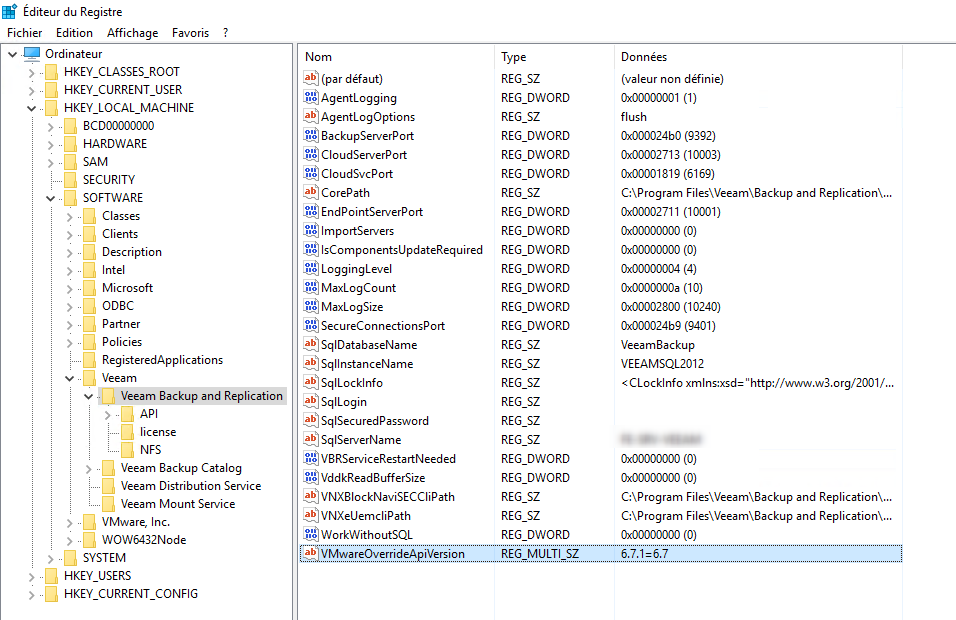
Task: Open the ? help menu
Action: click(x=226, y=33)
